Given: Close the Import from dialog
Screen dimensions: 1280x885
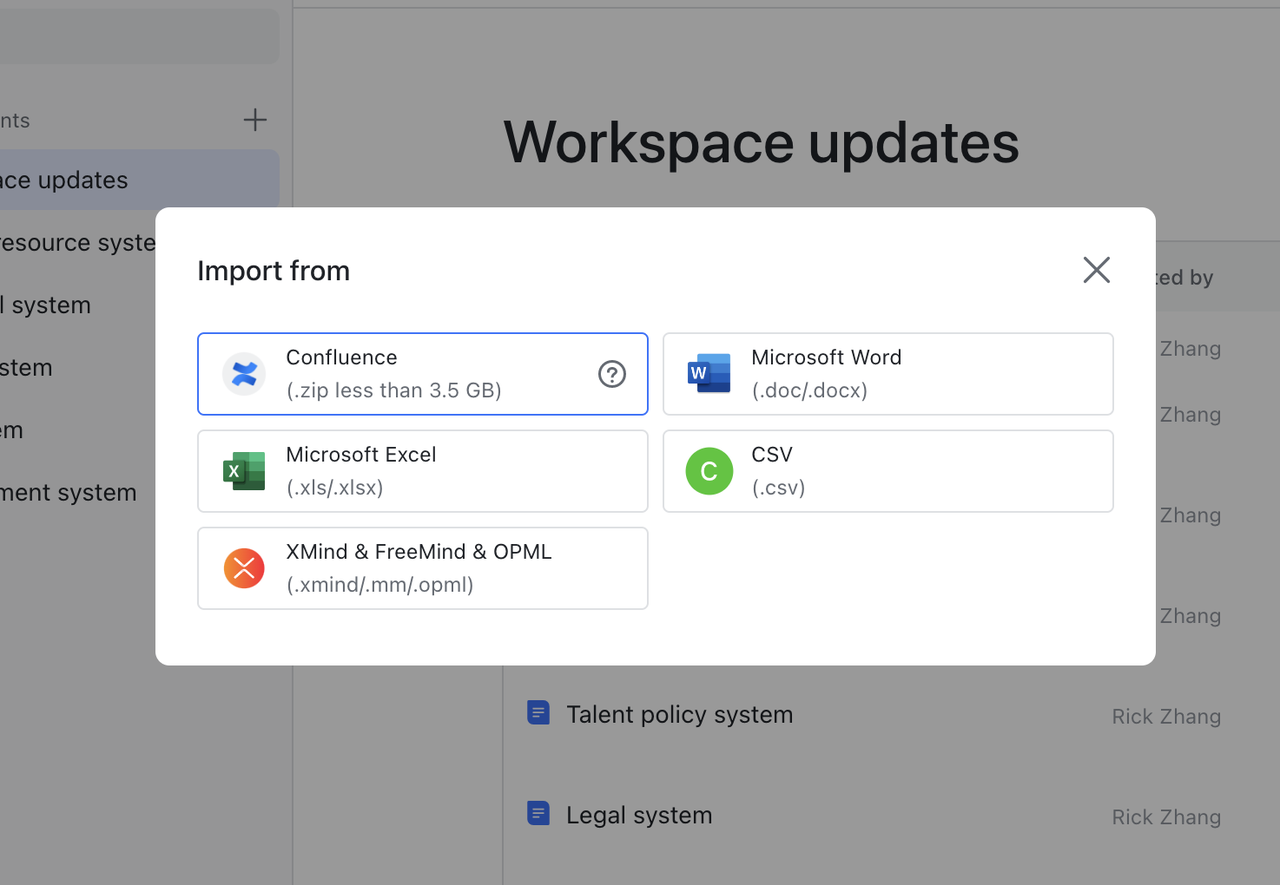Looking at the screenshot, I should point(1096,270).
